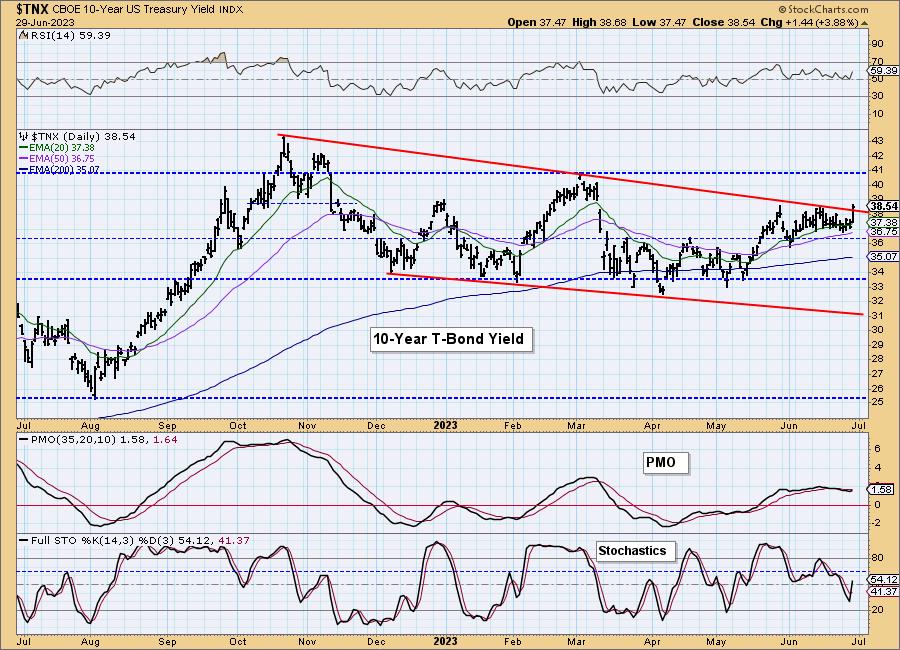Click the bold 38.54 last-price tag on the right axis
This screenshot has width=900, height=650.
[x=883, y=206]
